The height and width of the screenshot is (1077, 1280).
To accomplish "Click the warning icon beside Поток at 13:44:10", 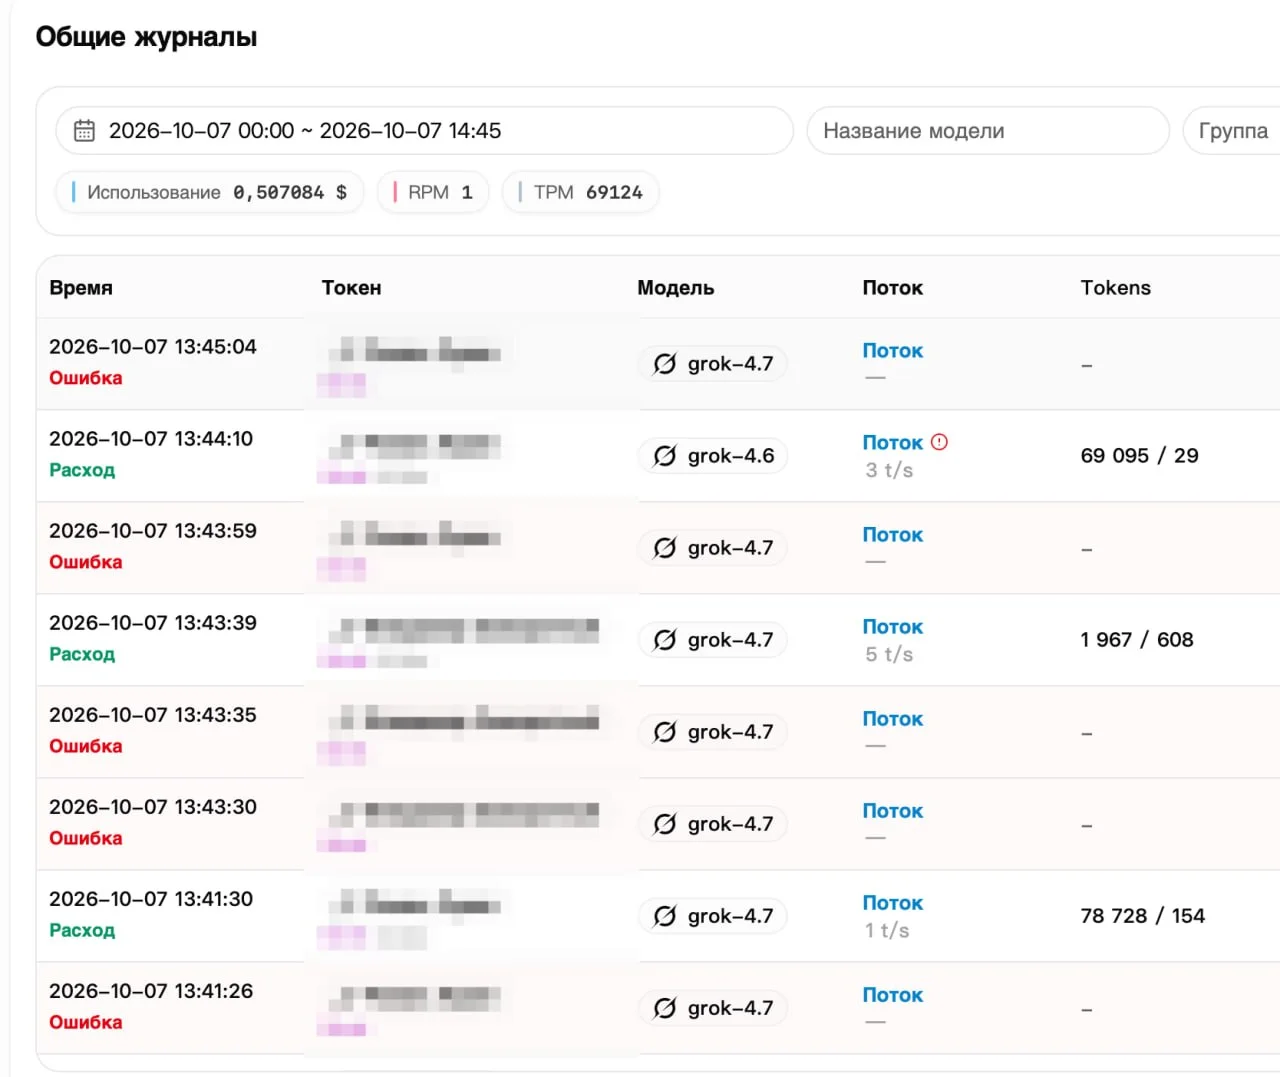I will click(x=939, y=442).
